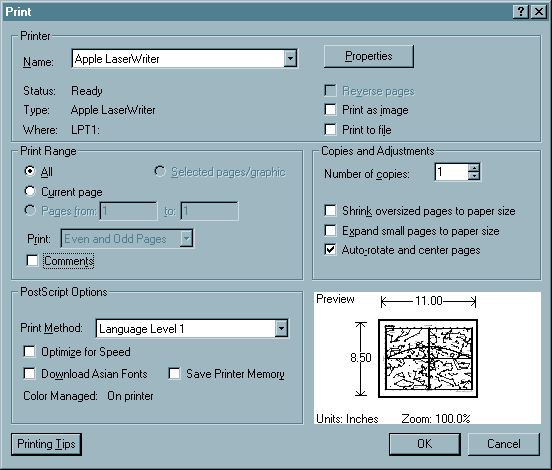Check the Print to file option
This screenshot has height=470, width=552.
330,129
